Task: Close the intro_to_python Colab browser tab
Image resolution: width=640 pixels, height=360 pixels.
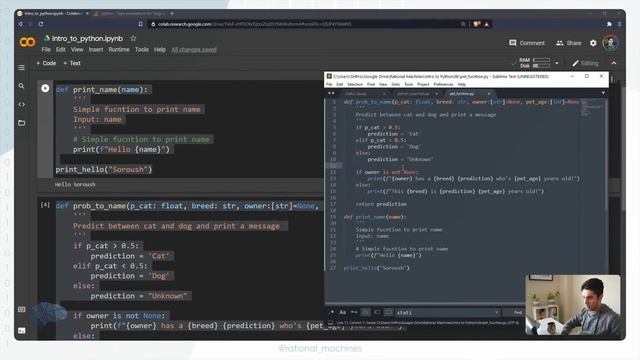Action: click(x=87, y=13)
